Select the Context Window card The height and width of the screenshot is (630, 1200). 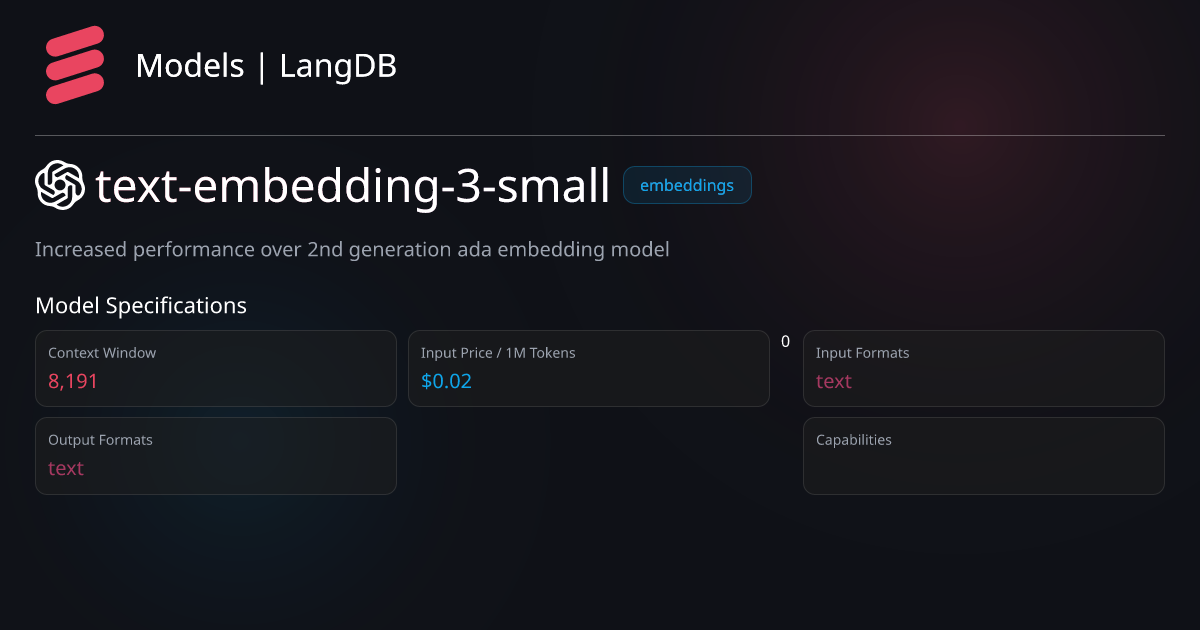click(x=216, y=368)
